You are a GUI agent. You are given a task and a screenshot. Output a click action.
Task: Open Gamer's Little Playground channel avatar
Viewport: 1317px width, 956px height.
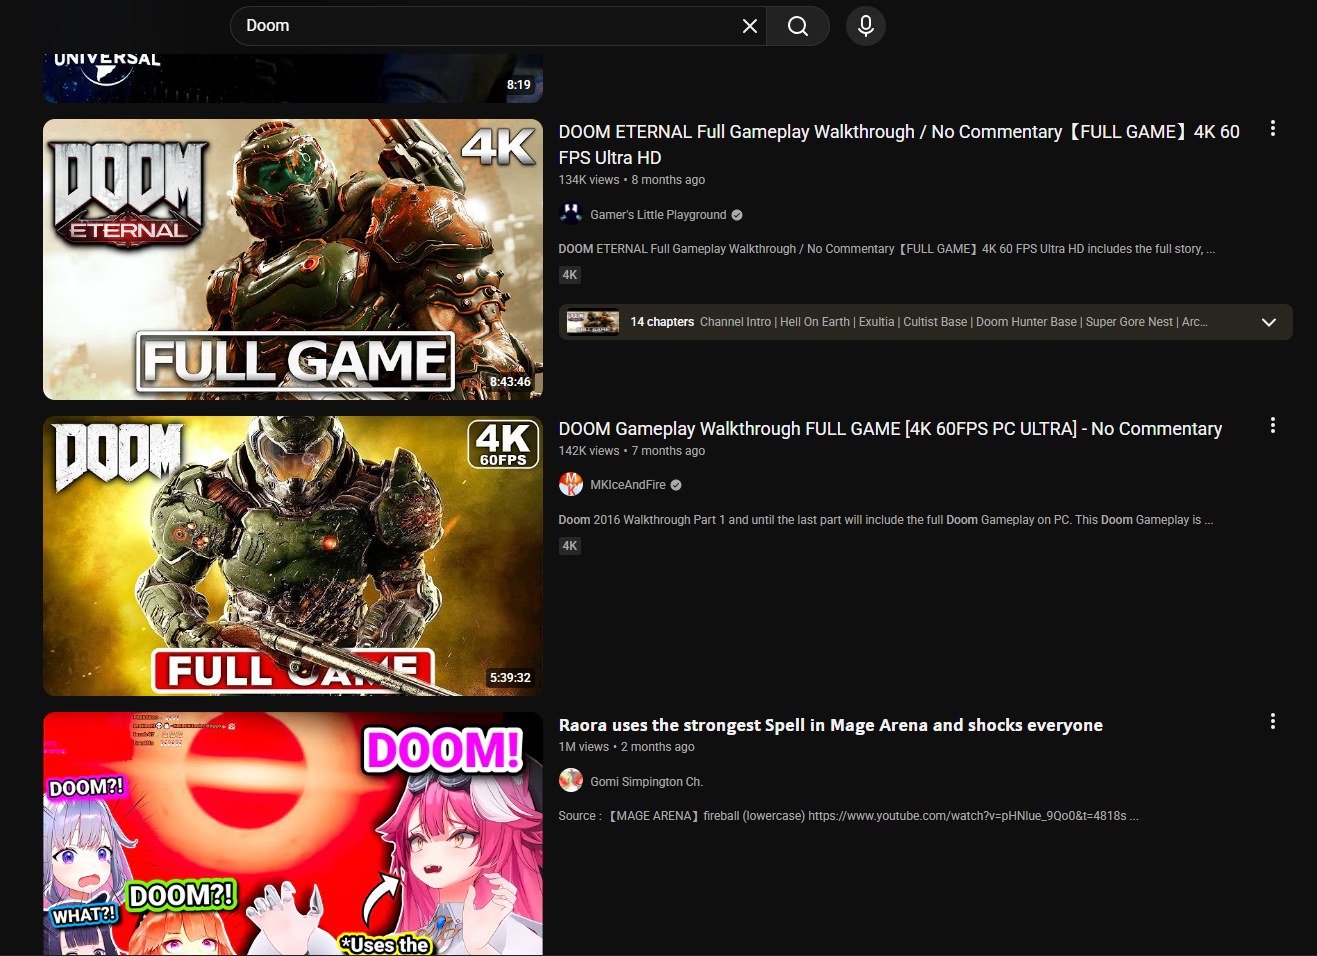tap(571, 214)
